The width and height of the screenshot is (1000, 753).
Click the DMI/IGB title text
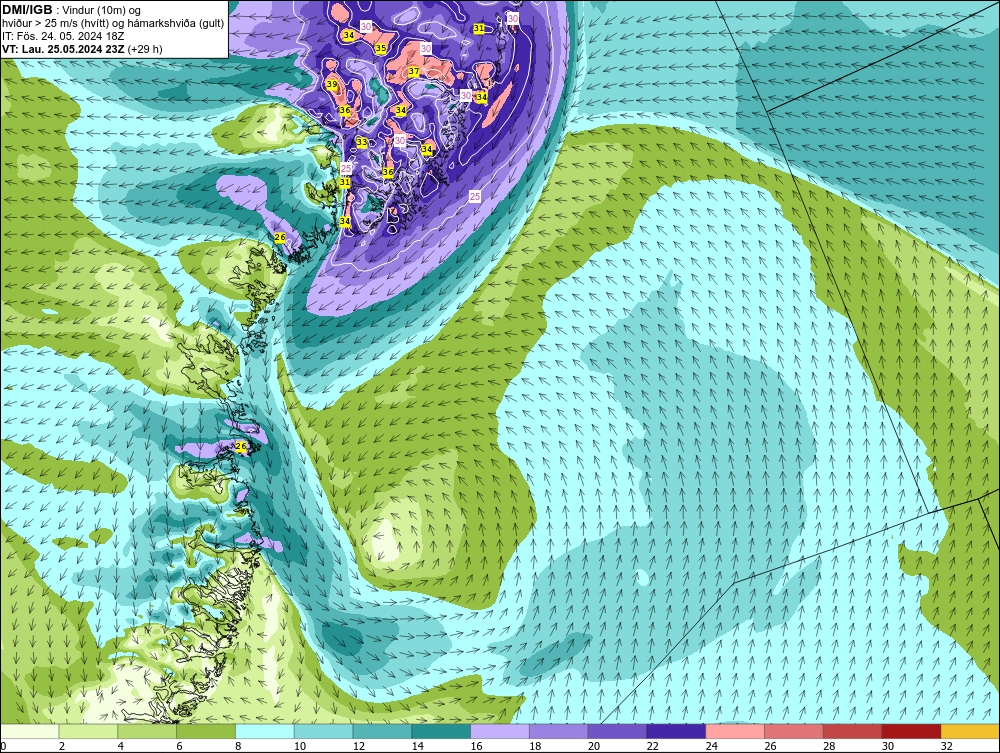(x=27, y=10)
